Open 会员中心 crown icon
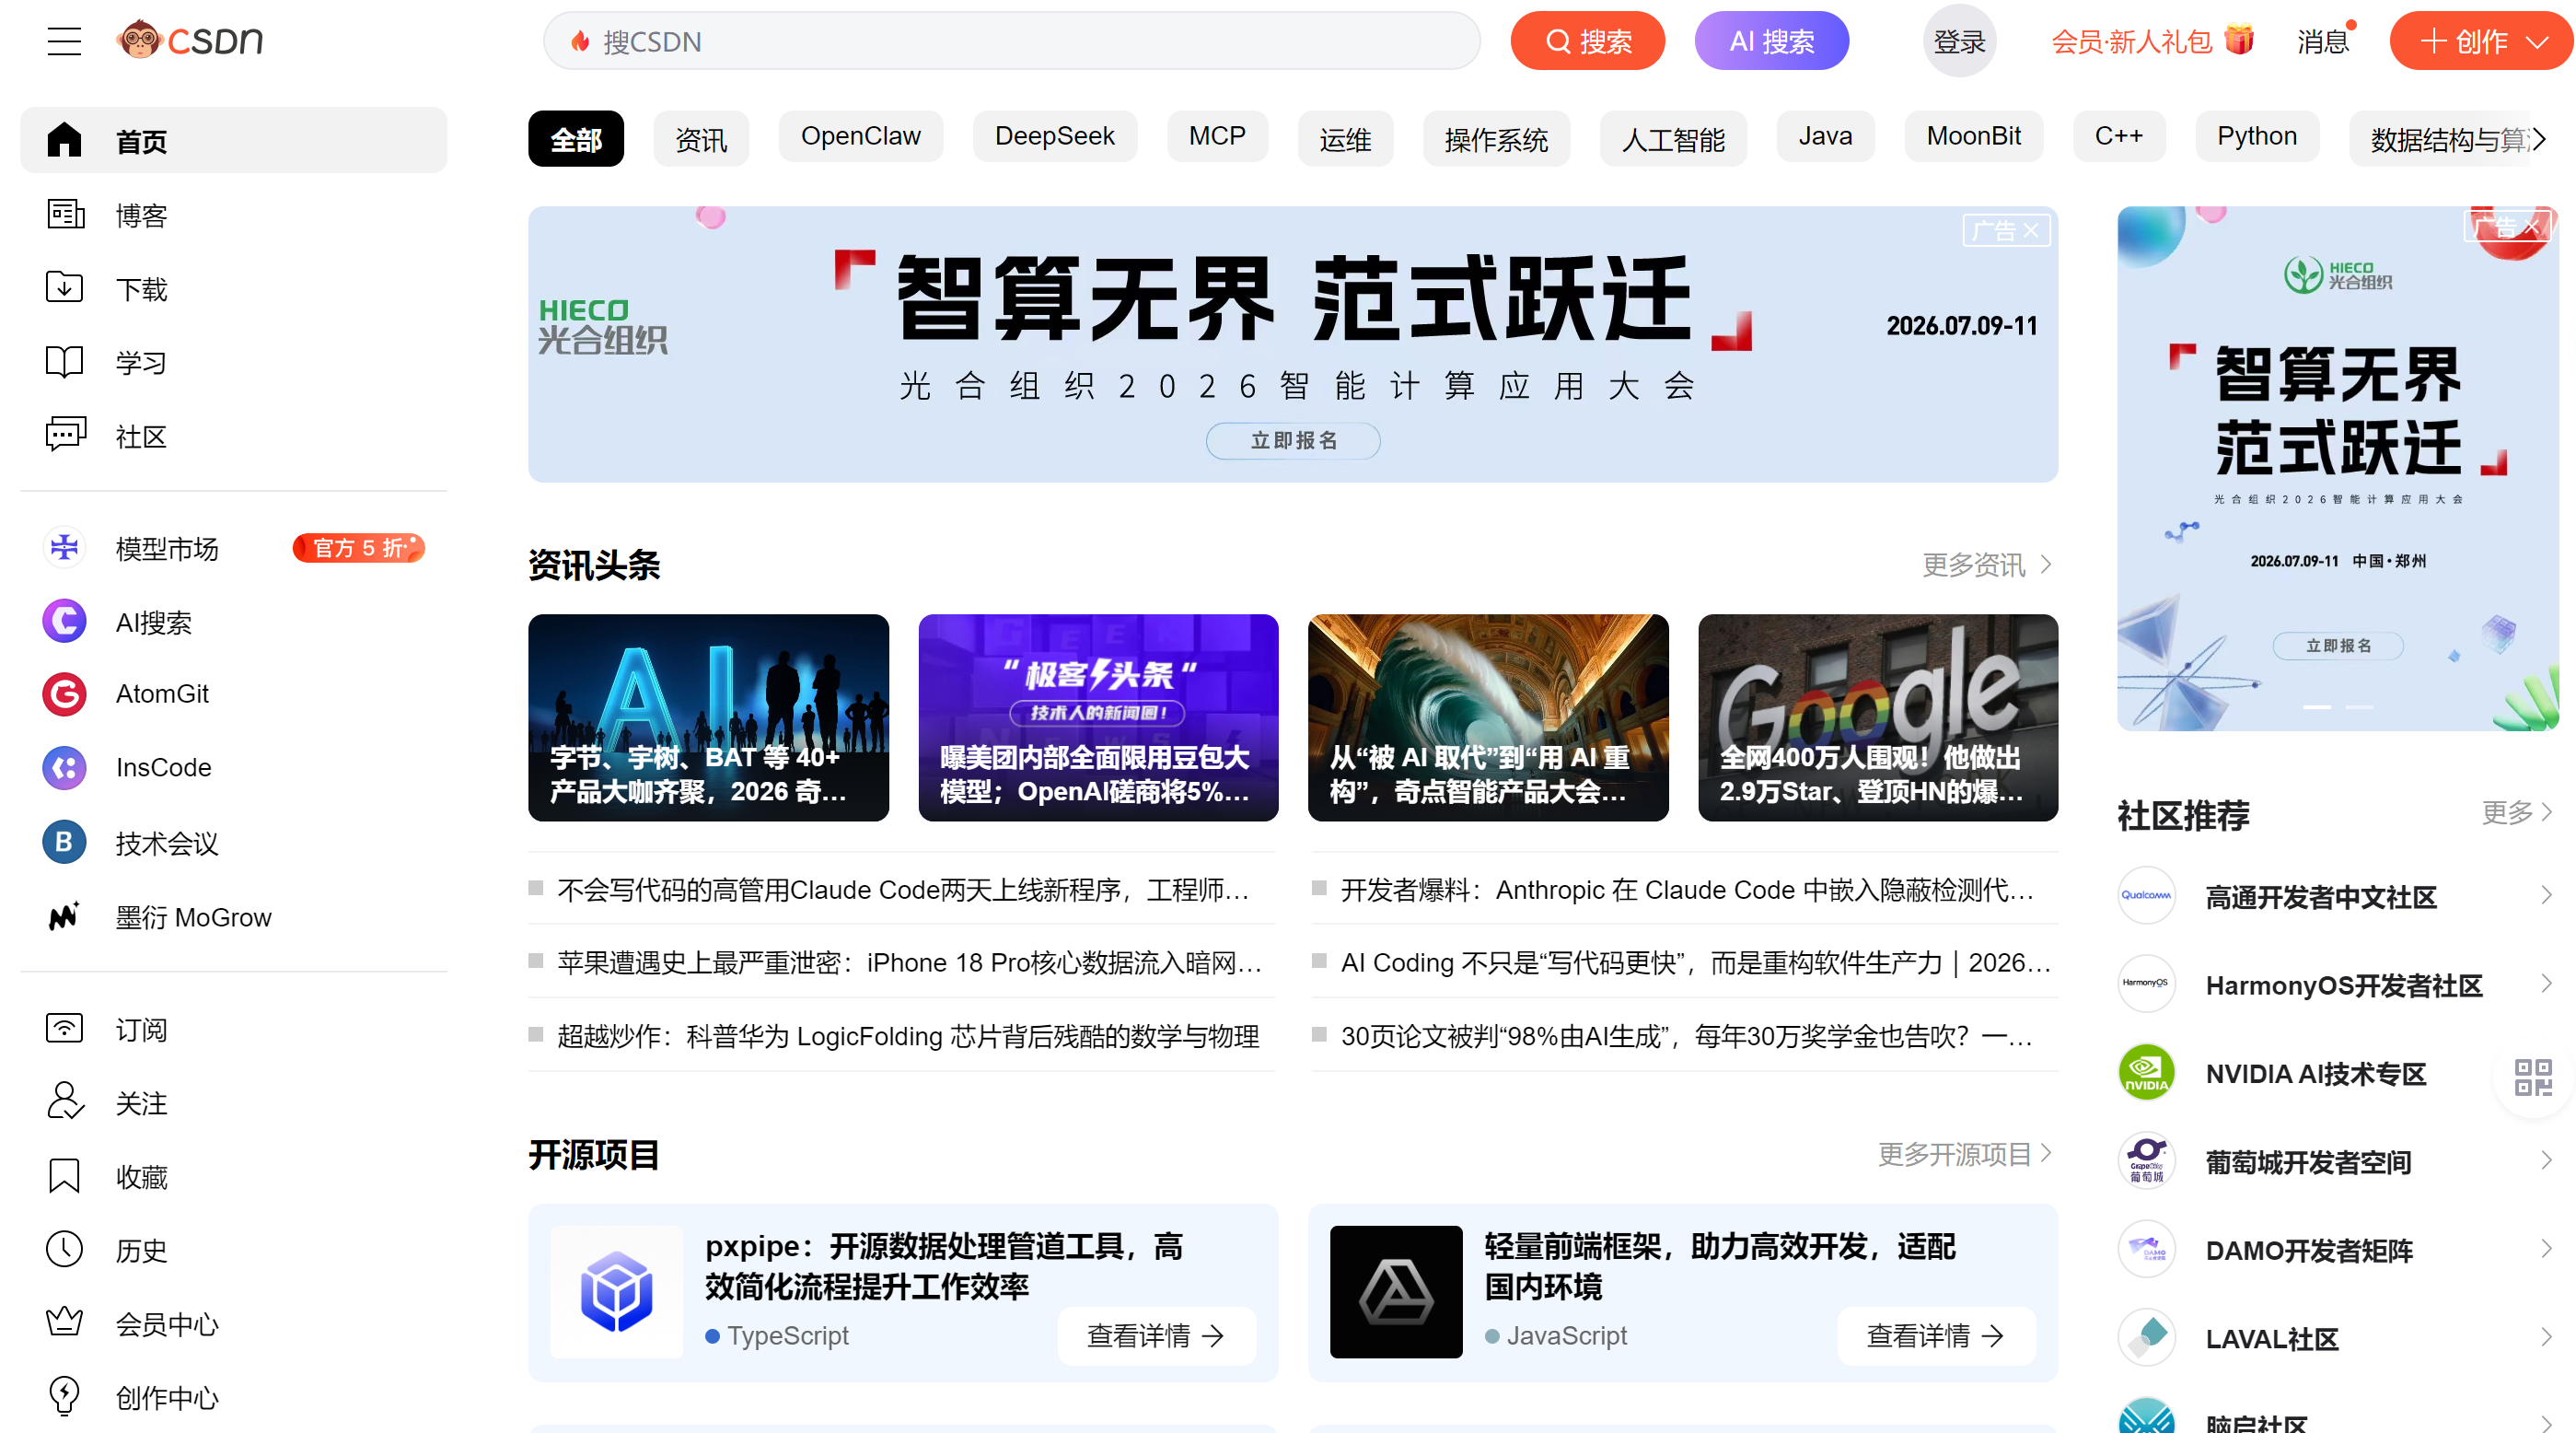The image size is (2576, 1433). coord(64,1323)
